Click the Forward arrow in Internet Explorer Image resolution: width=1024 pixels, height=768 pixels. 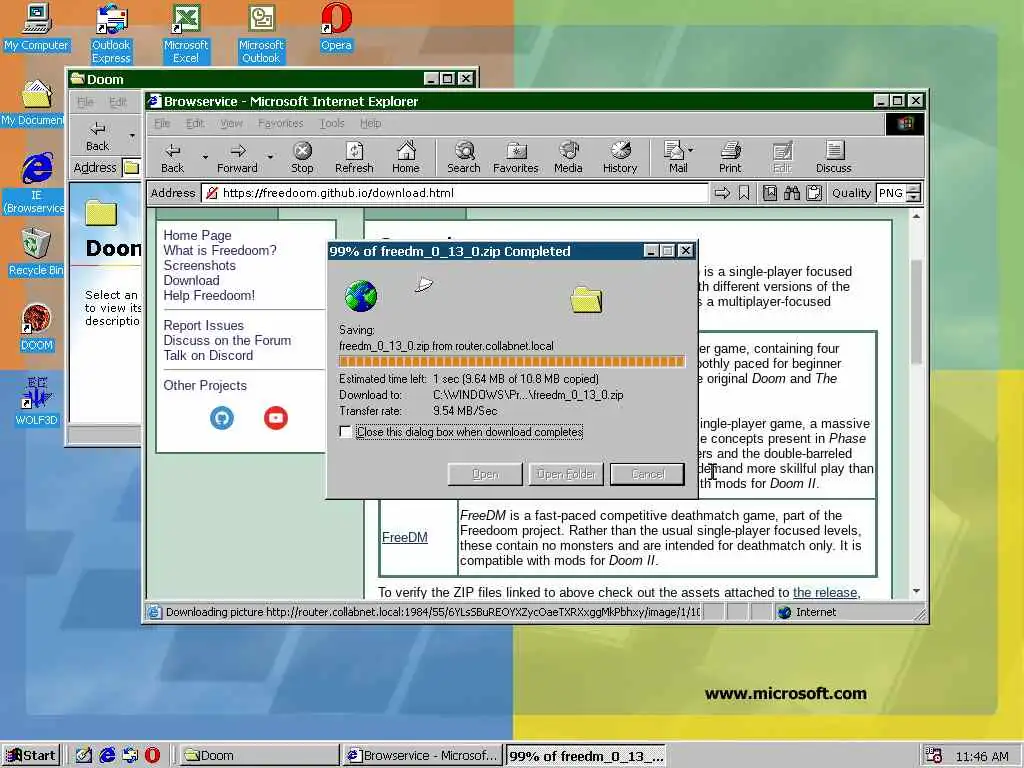tap(237, 157)
